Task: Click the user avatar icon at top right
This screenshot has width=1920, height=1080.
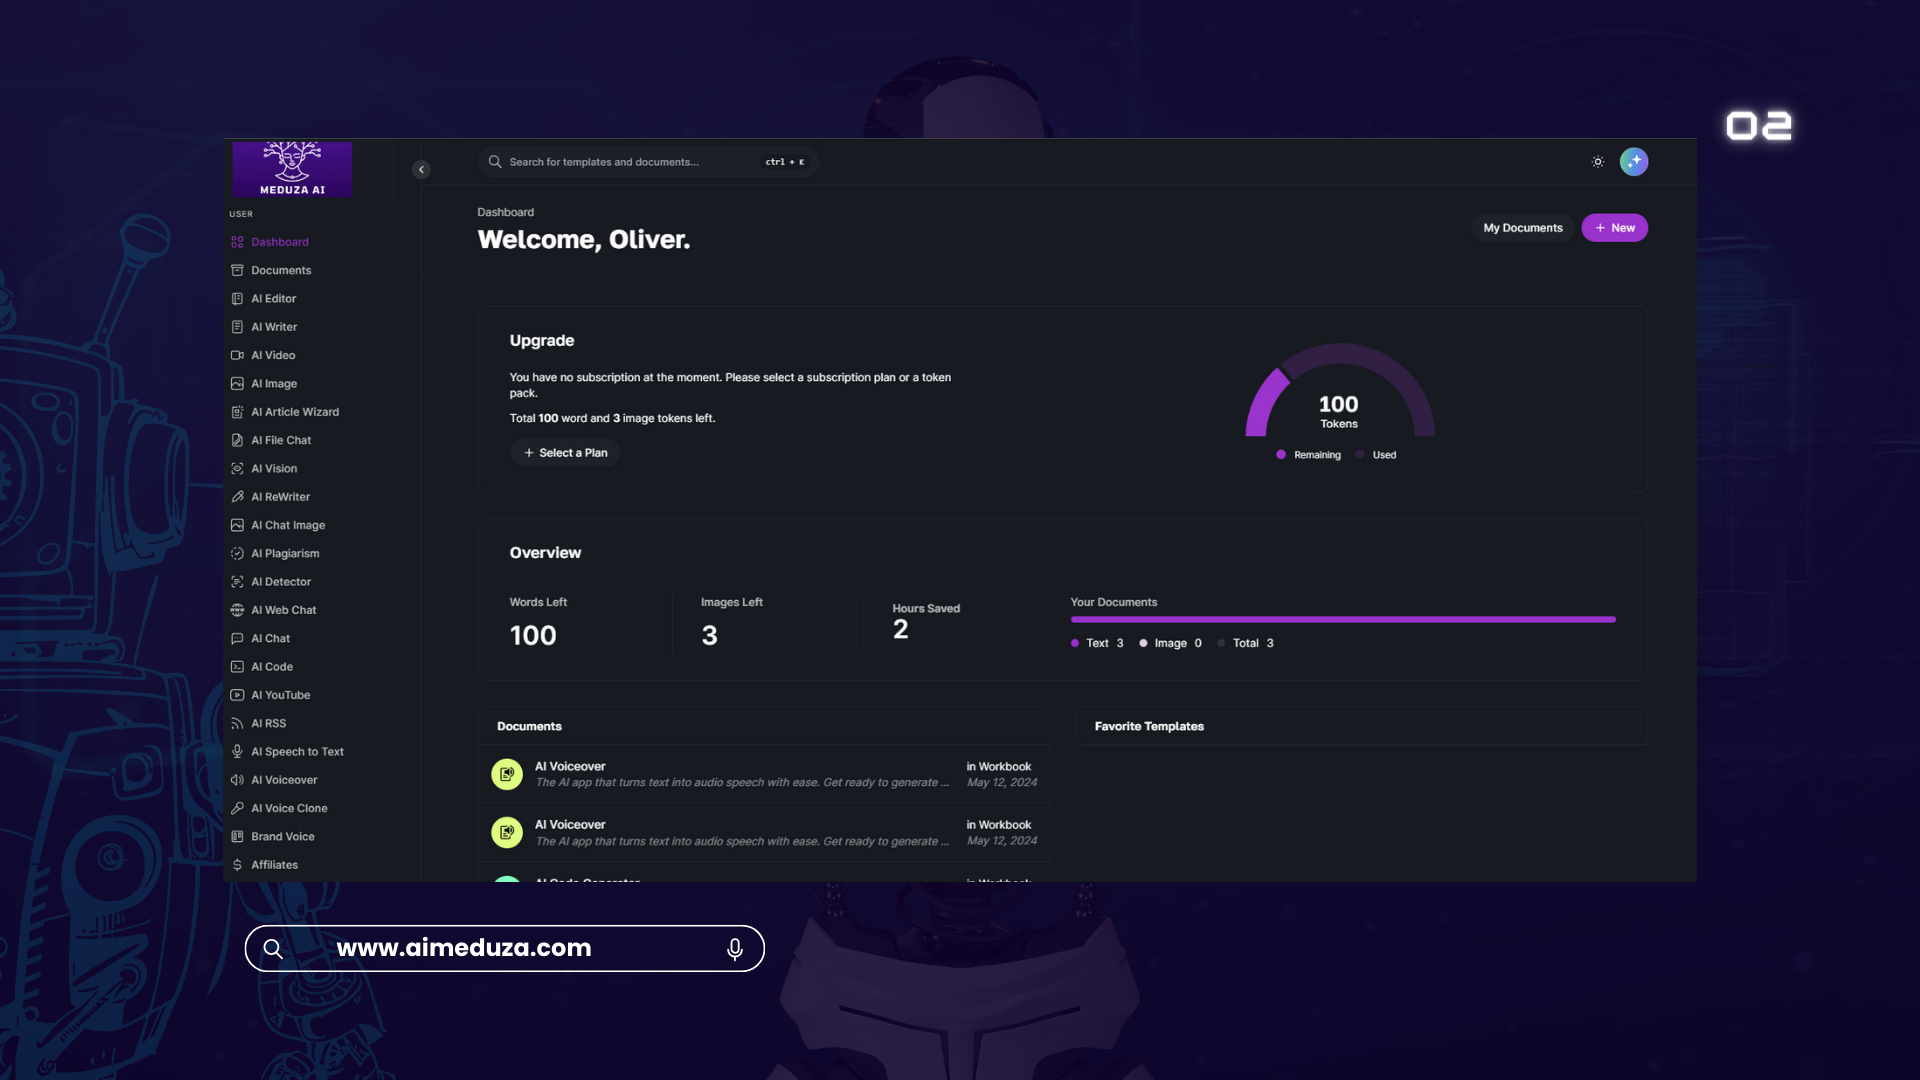Action: (x=1633, y=162)
